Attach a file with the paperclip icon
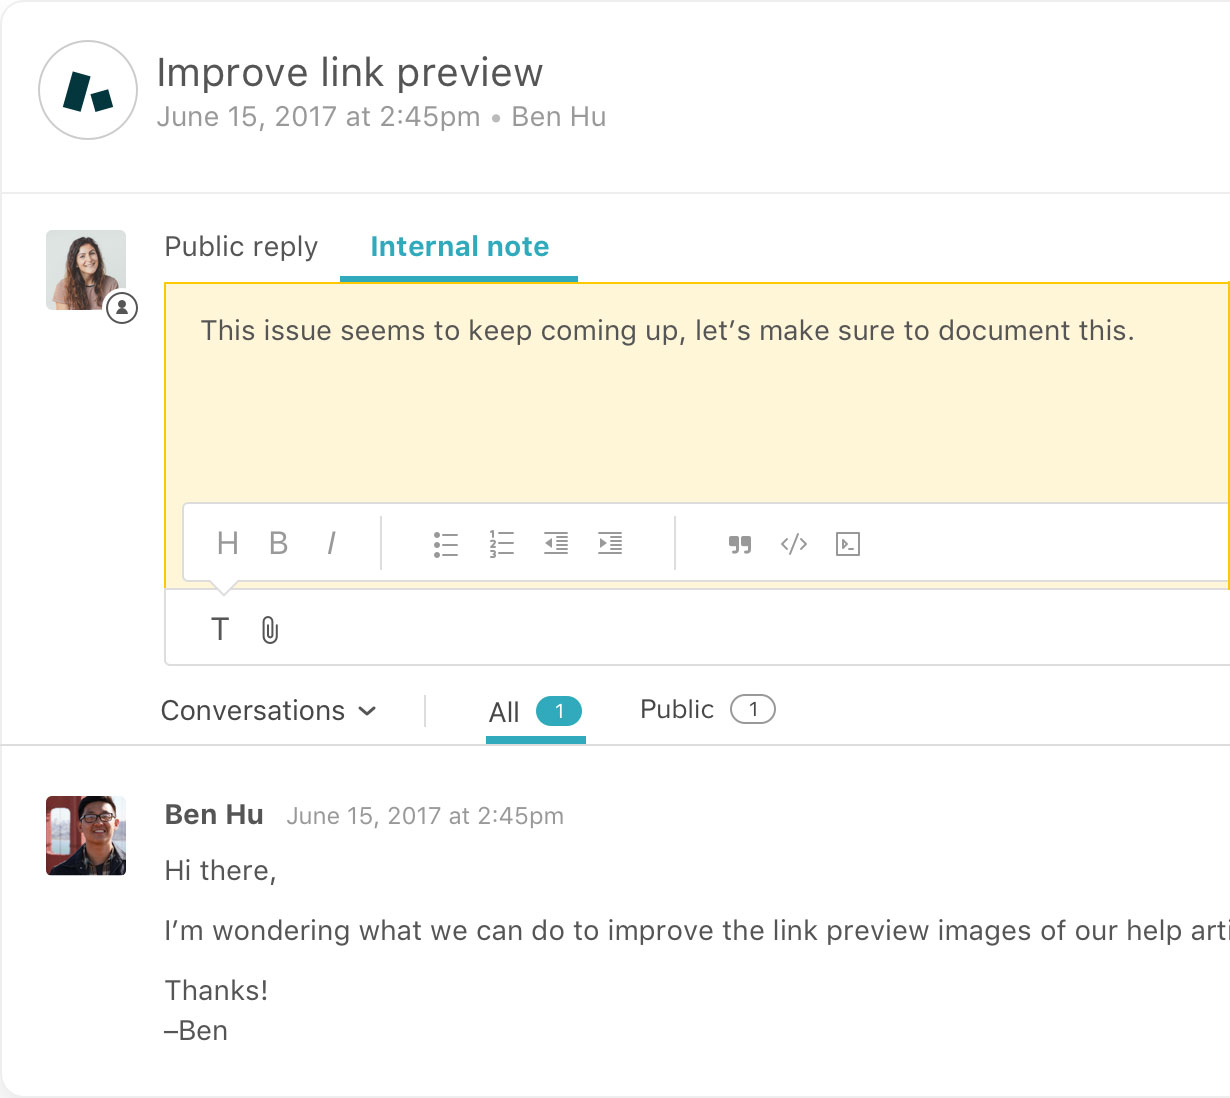 (270, 630)
